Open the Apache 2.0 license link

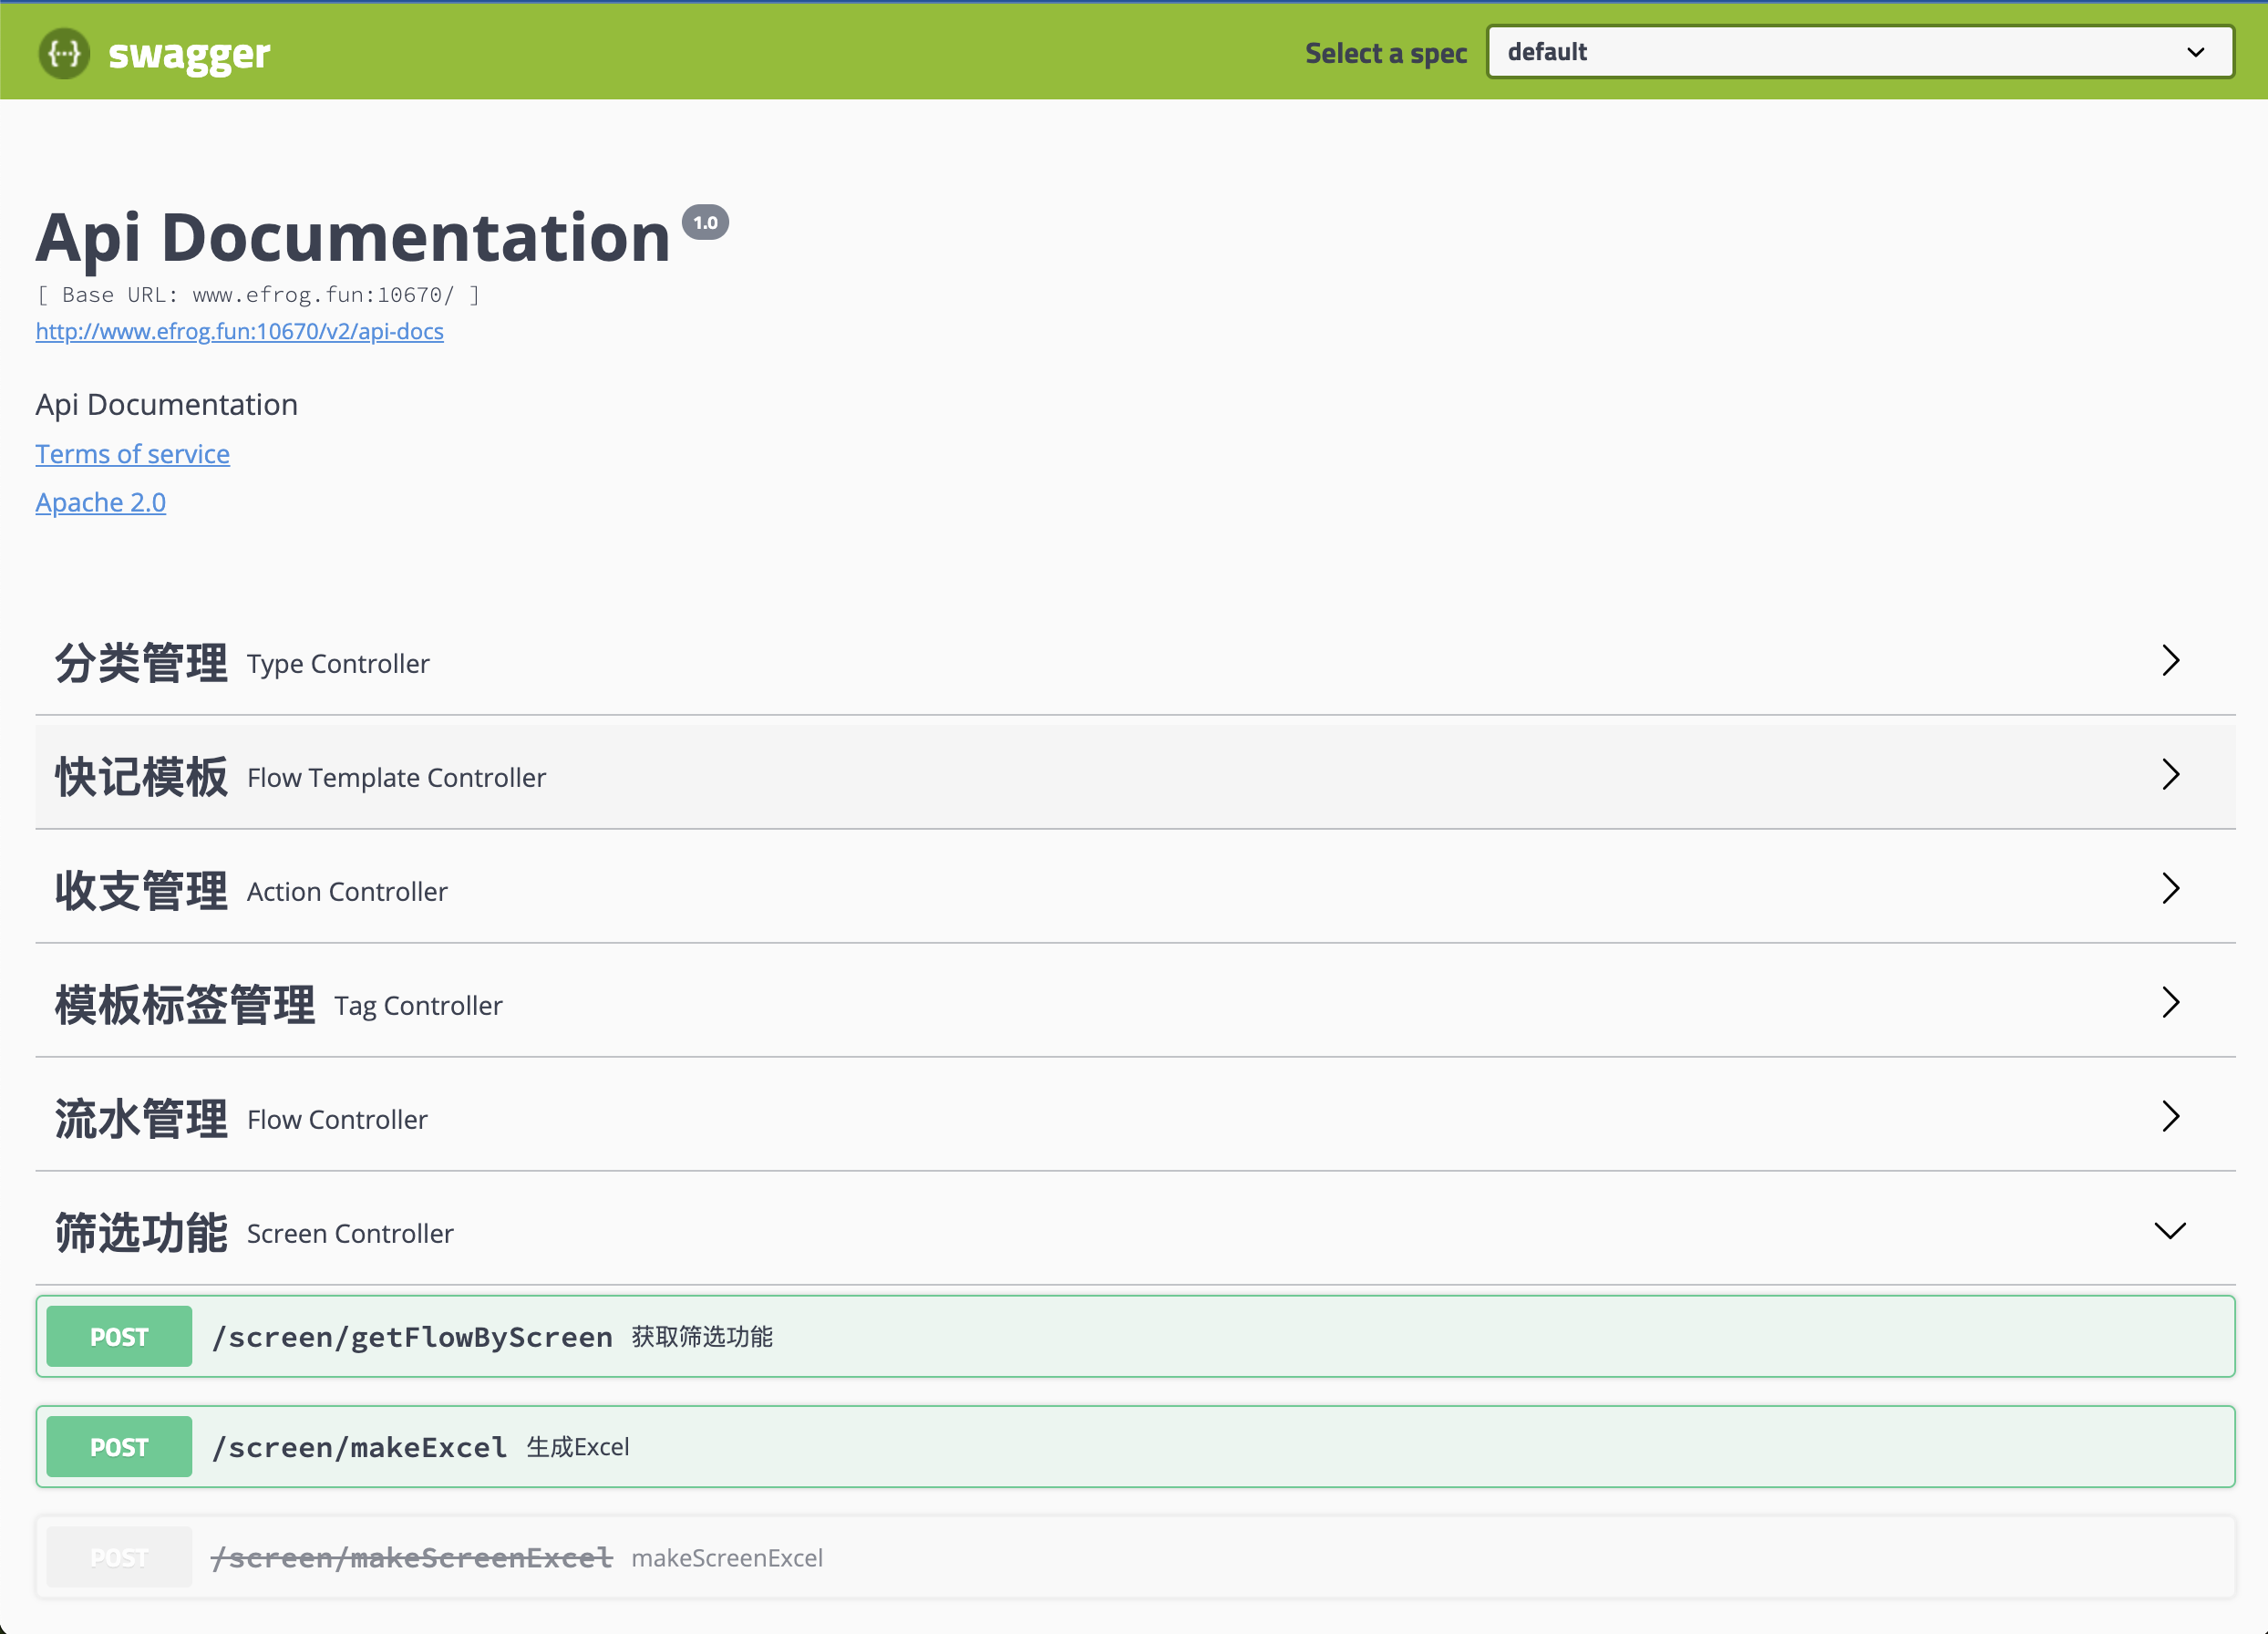100,502
